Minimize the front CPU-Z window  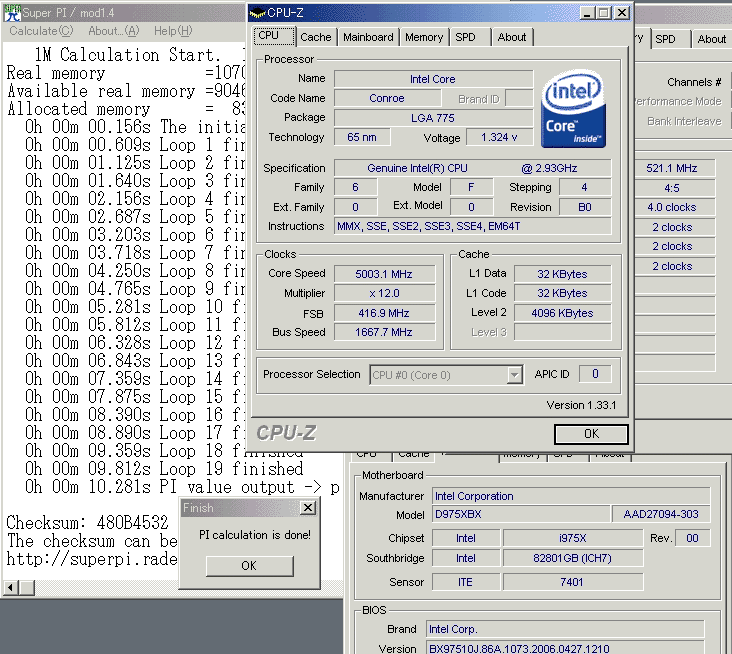coord(586,13)
